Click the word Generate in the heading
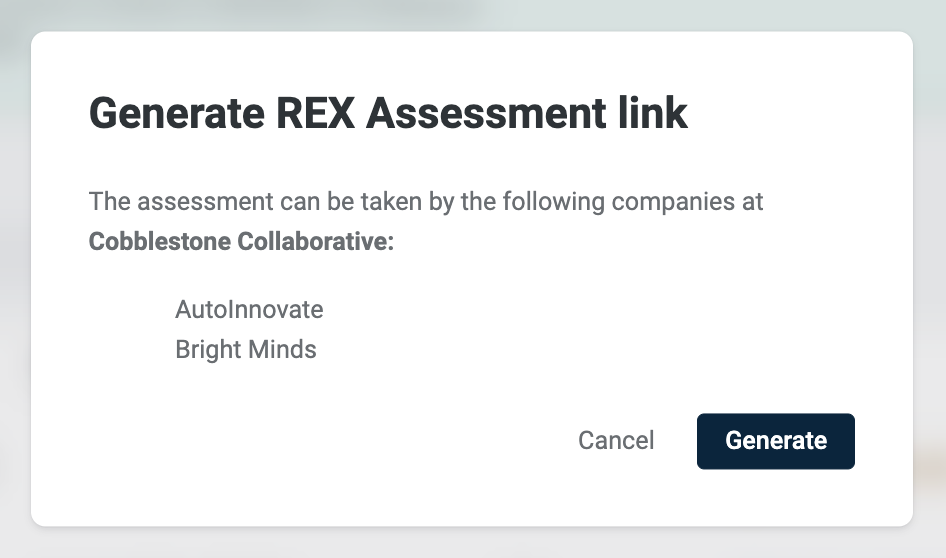This screenshot has width=946, height=558. point(177,113)
